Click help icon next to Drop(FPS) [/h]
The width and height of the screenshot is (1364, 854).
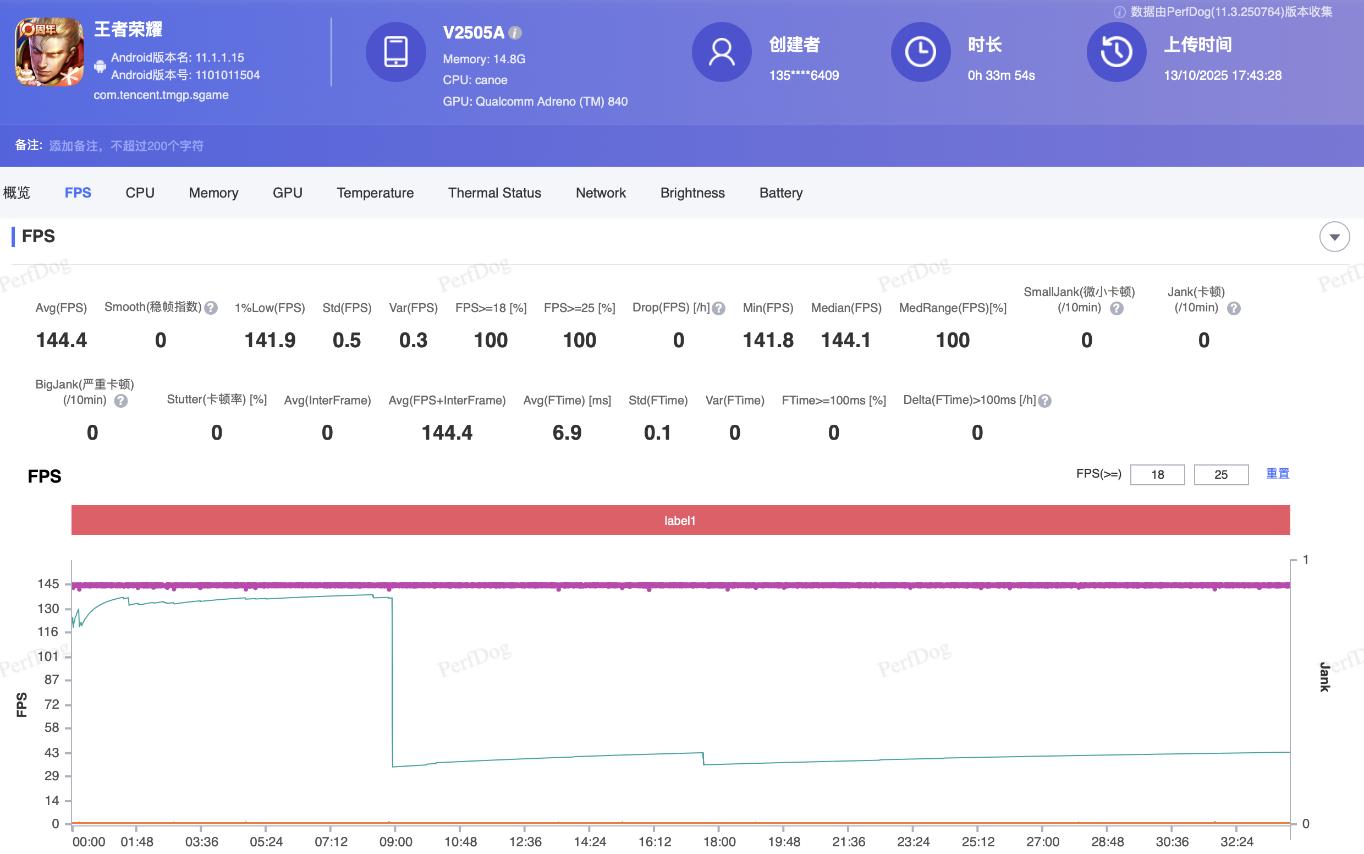(718, 308)
